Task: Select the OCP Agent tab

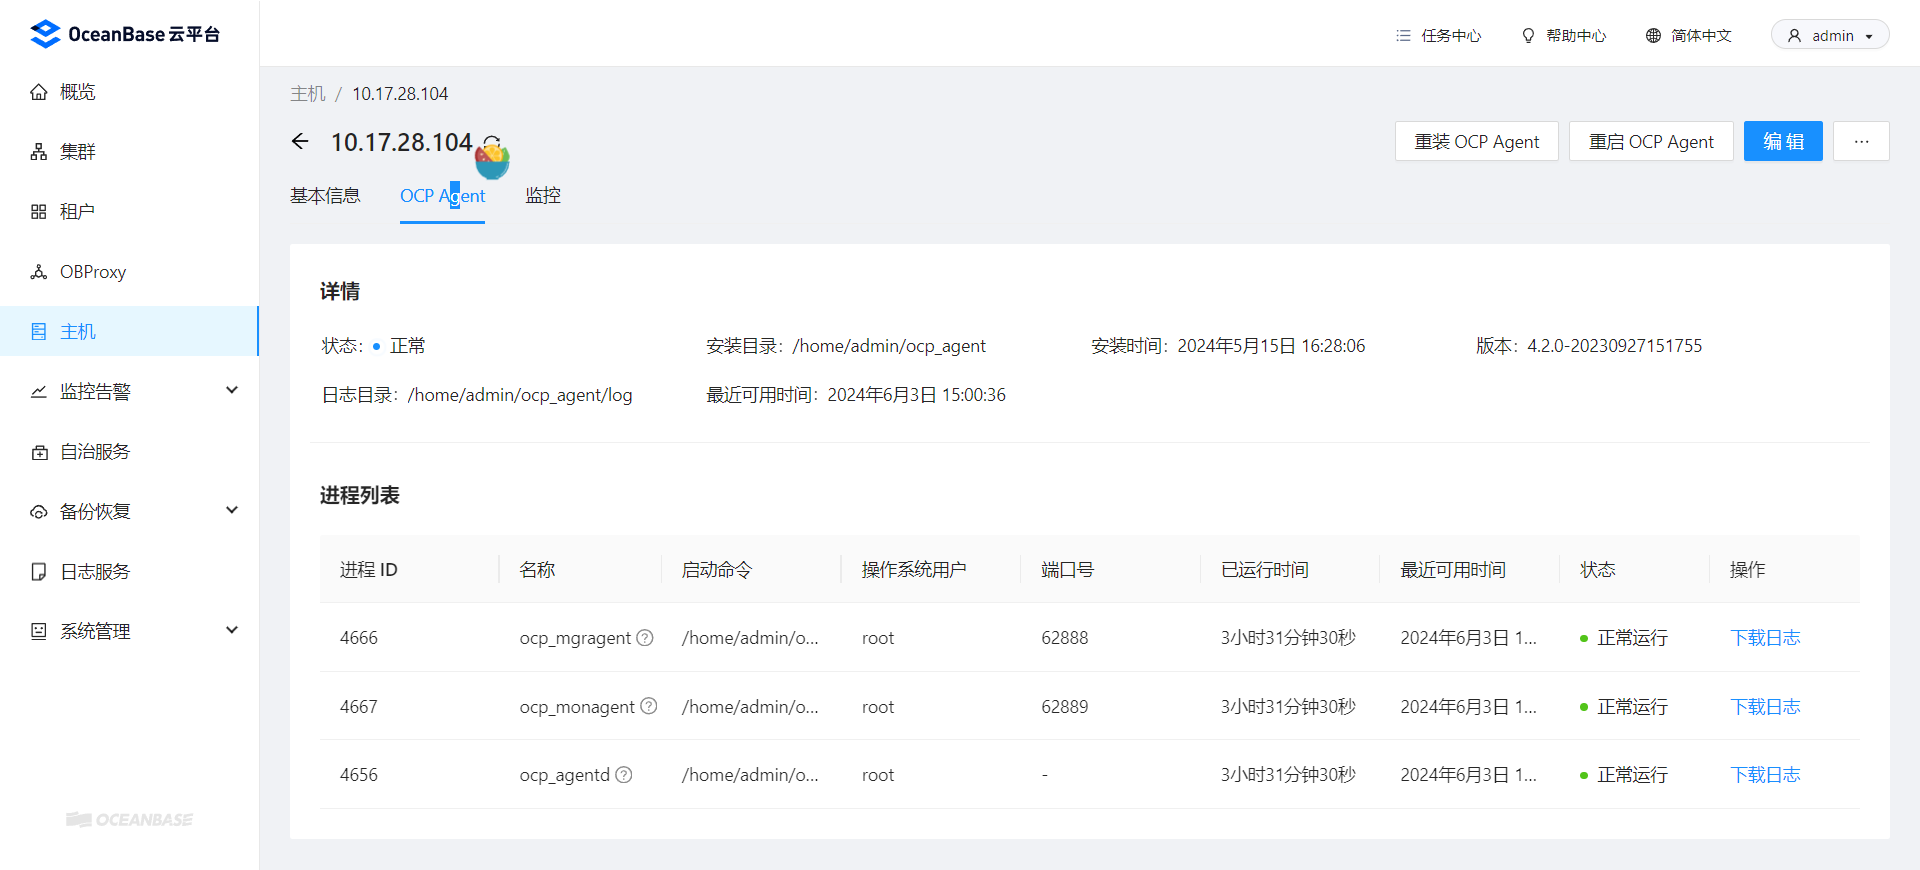Action: 442,196
